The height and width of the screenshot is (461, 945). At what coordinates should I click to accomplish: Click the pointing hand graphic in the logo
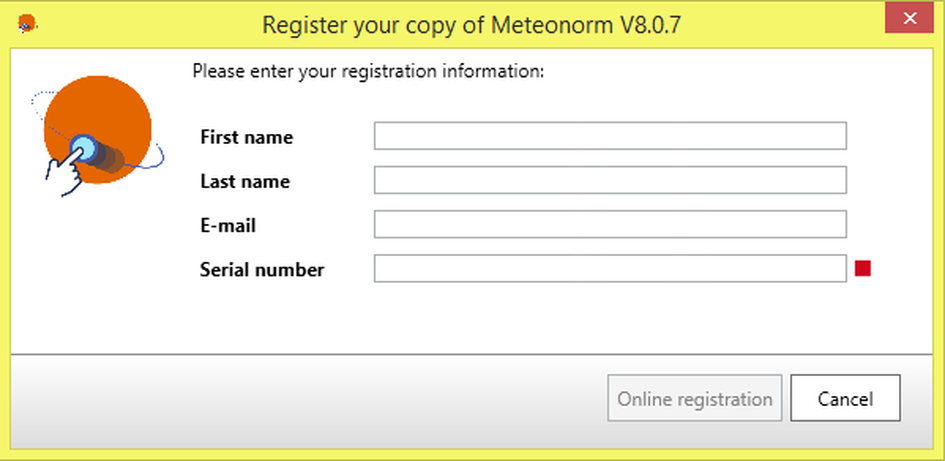64,172
